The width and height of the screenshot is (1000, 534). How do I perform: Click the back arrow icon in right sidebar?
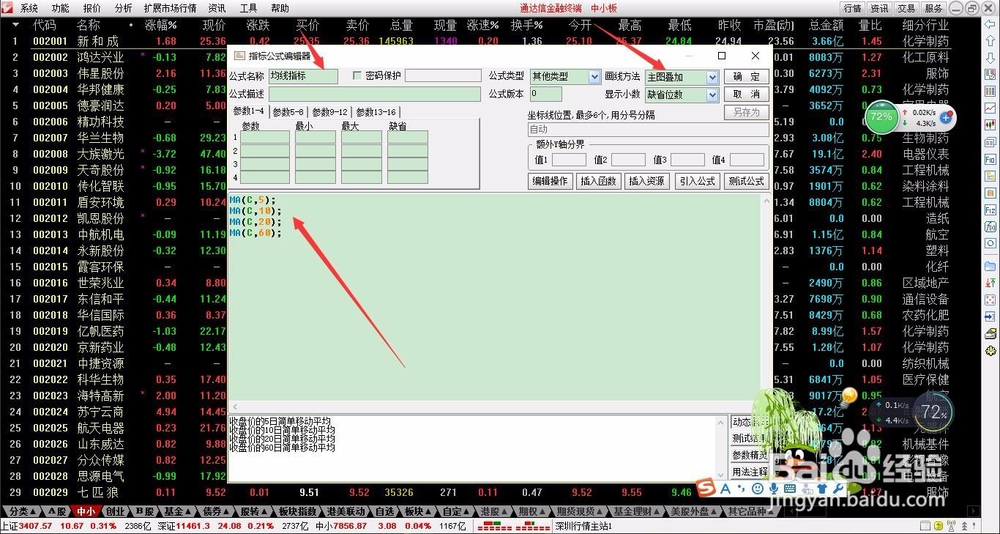point(990,26)
